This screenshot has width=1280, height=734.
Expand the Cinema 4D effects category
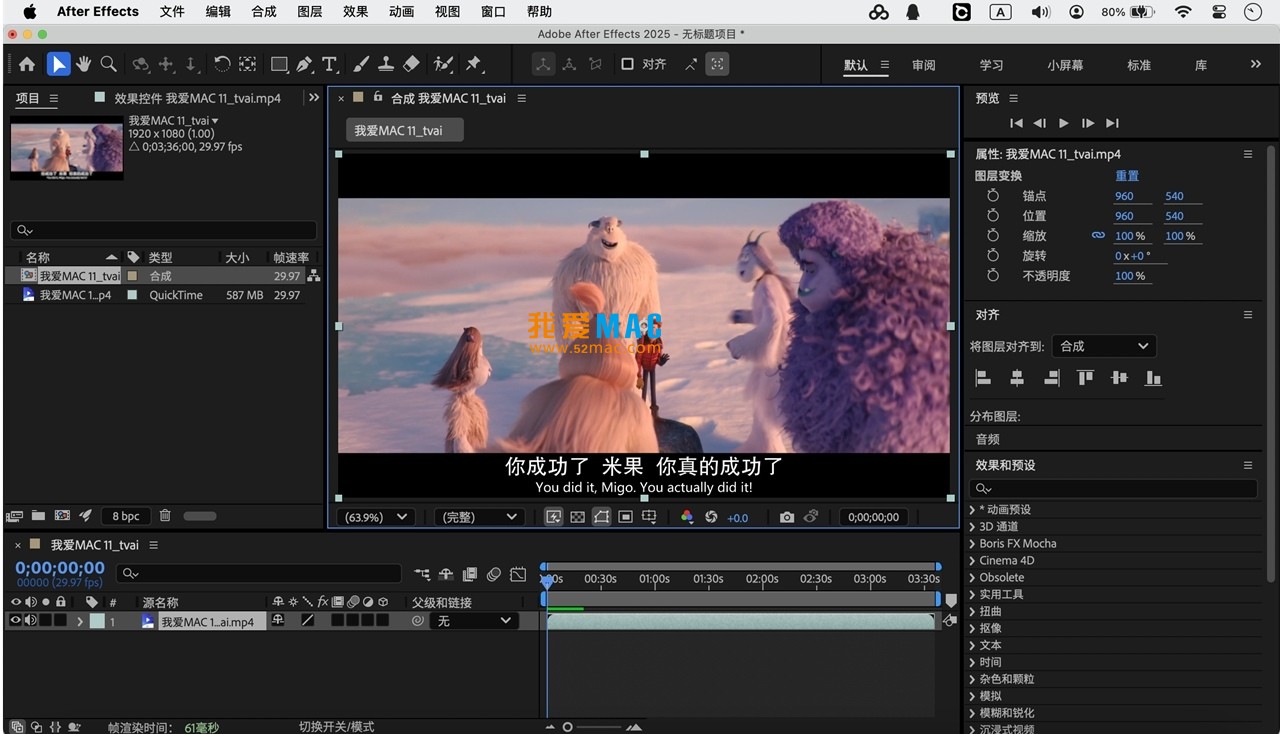(972, 560)
